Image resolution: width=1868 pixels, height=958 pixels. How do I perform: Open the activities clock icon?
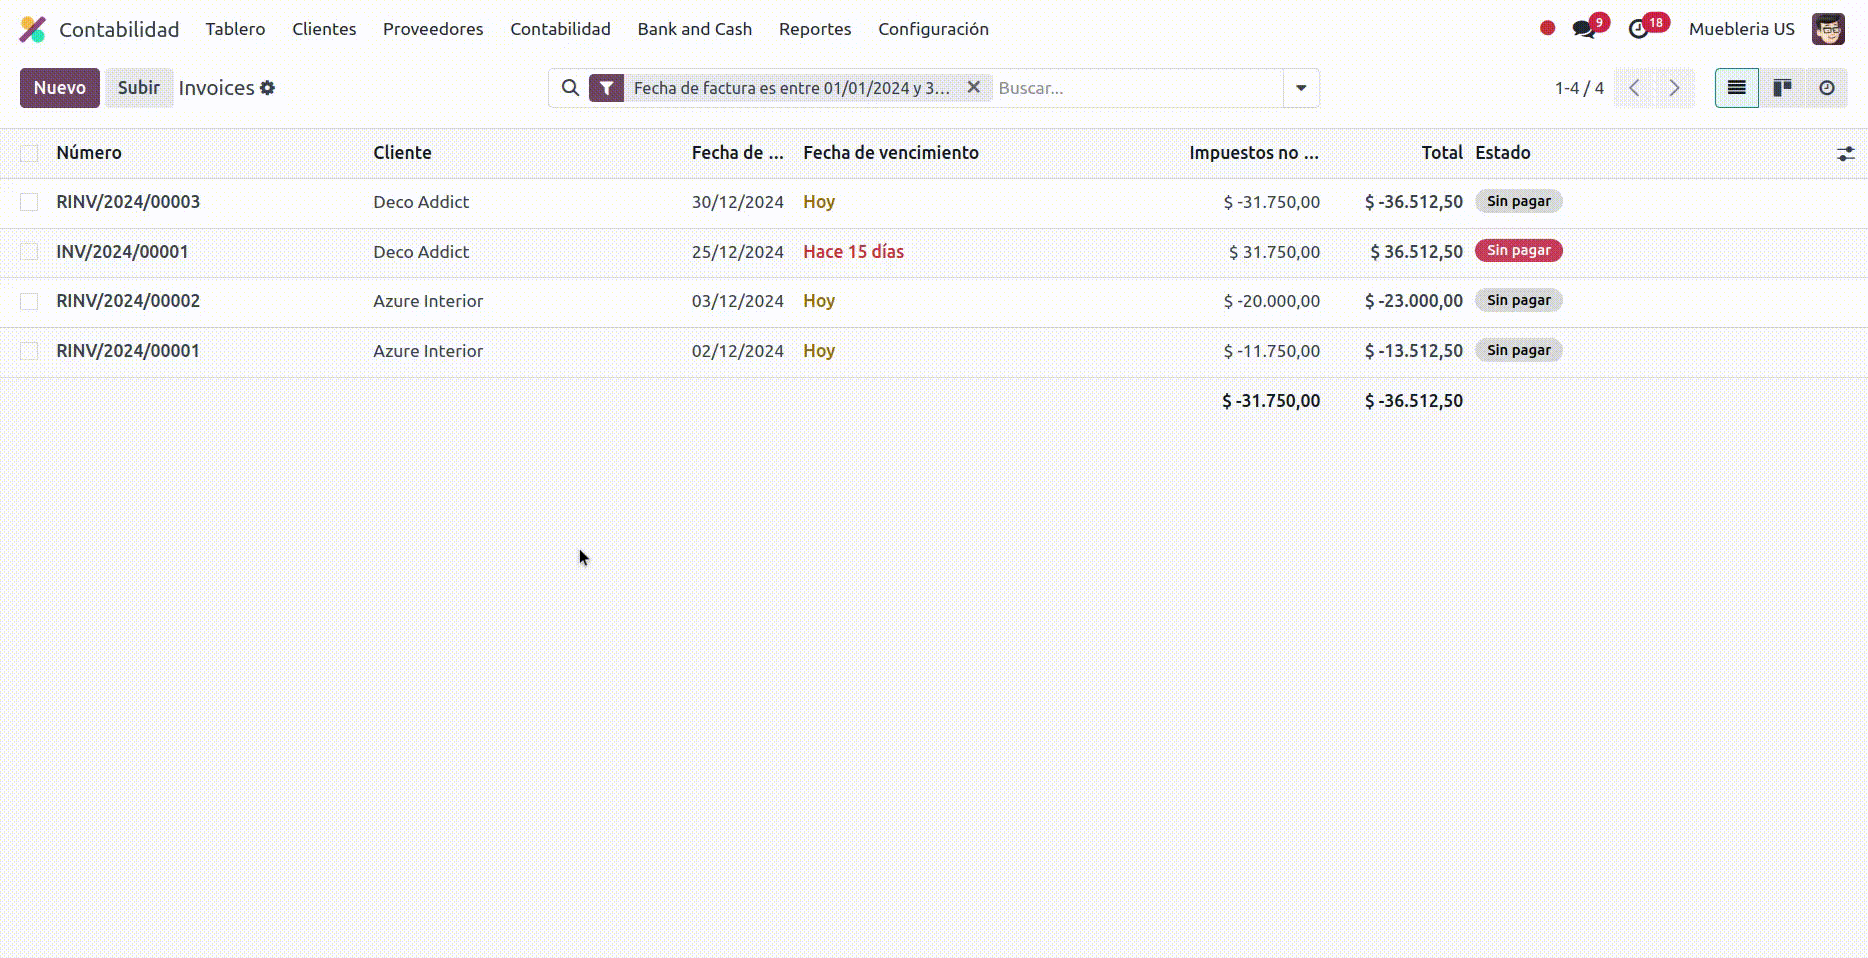coord(1638,29)
